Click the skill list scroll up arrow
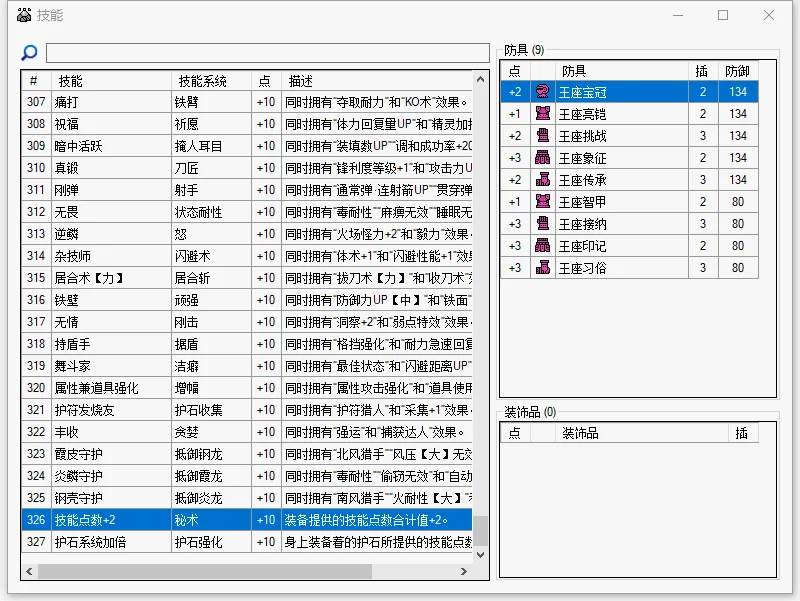Viewport: 800px width, 601px height. click(480, 80)
